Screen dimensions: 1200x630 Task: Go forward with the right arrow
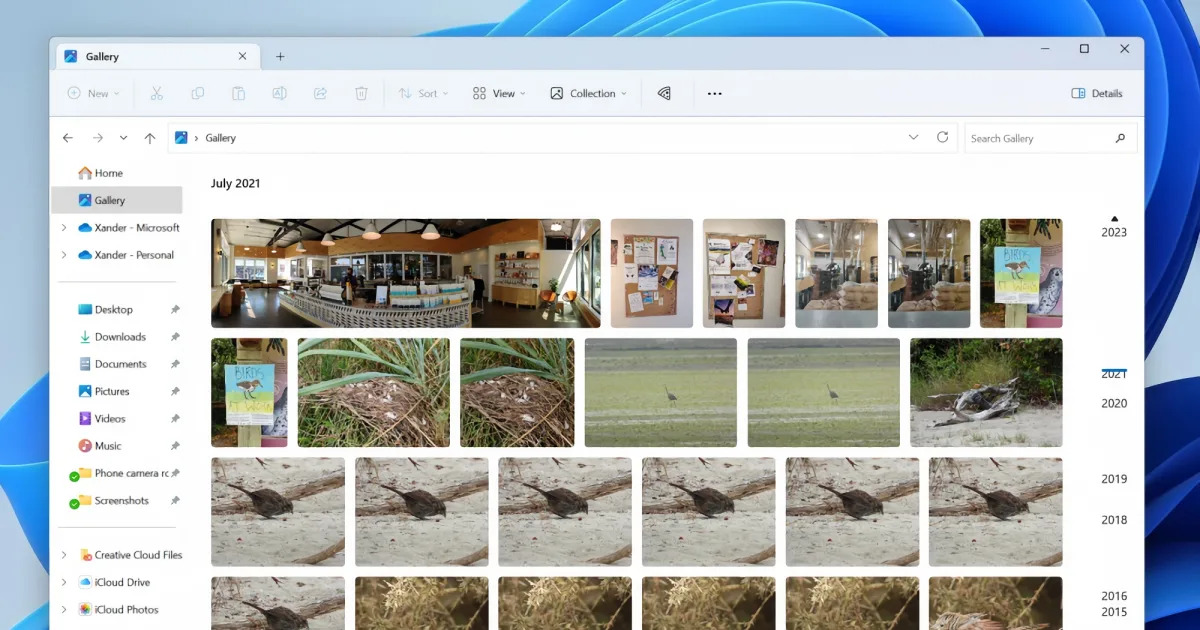pos(97,138)
